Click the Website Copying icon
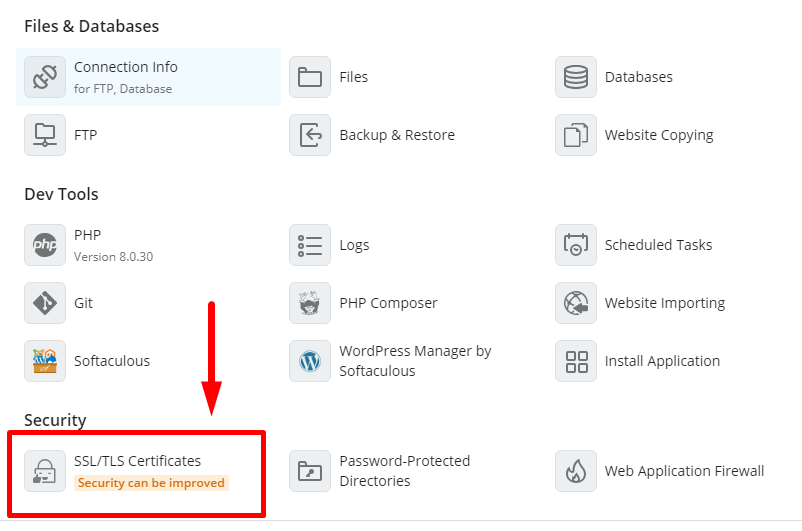The width and height of the screenshot is (802, 531). pyautogui.click(x=576, y=135)
